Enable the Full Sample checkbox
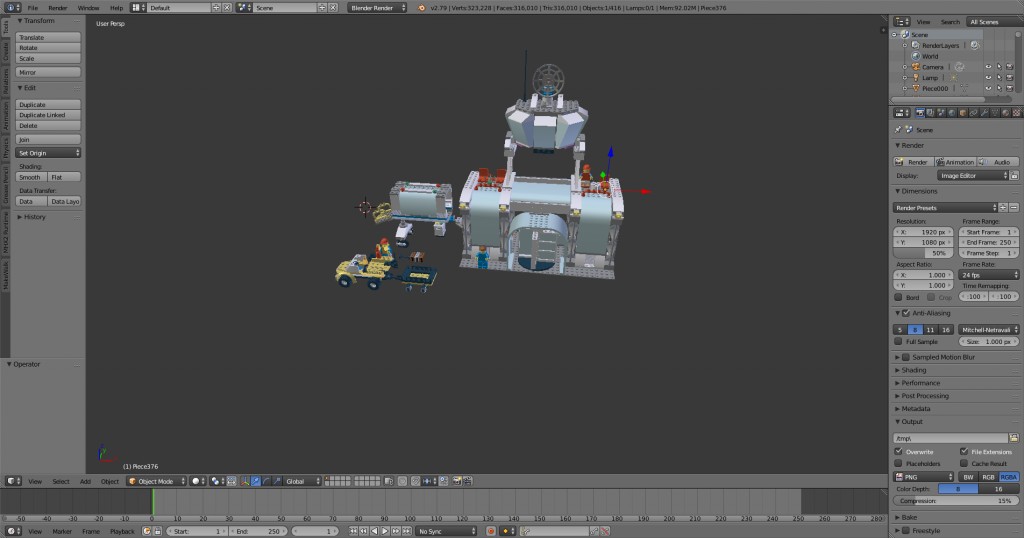The height and width of the screenshot is (538, 1024). [898, 341]
